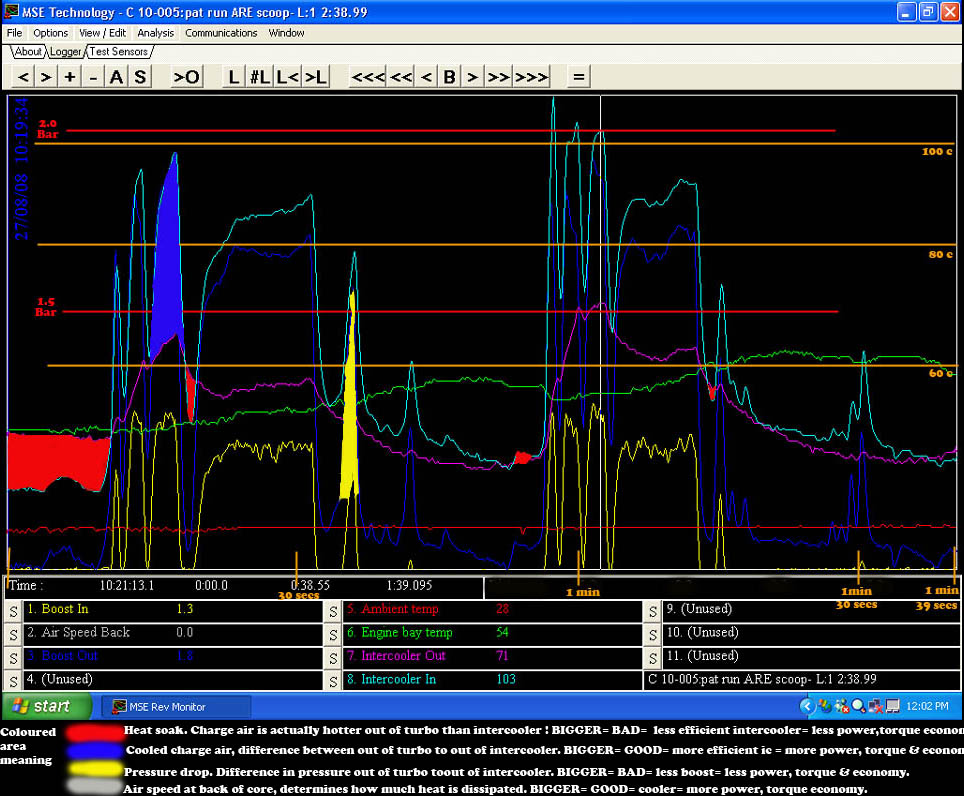Toggle the S button for Intercooler In

(333, 682)
